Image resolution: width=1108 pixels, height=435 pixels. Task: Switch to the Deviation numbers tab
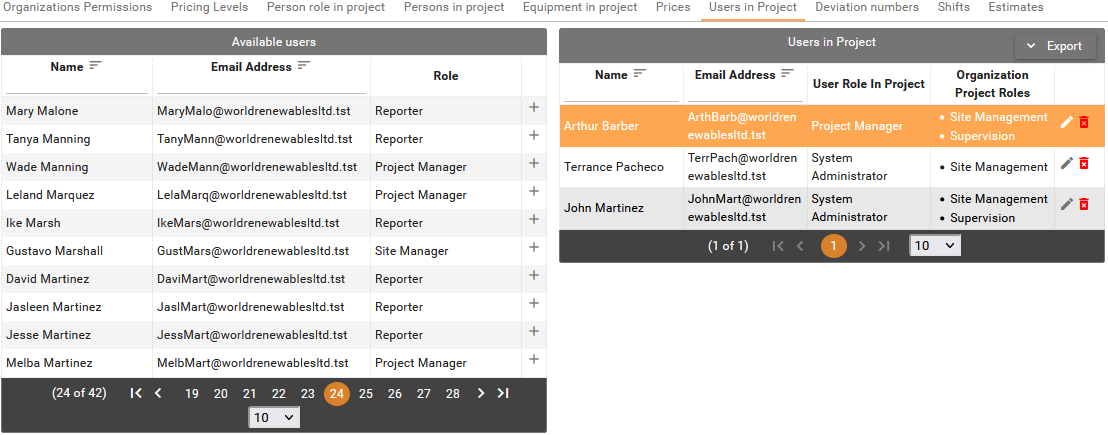866,8
